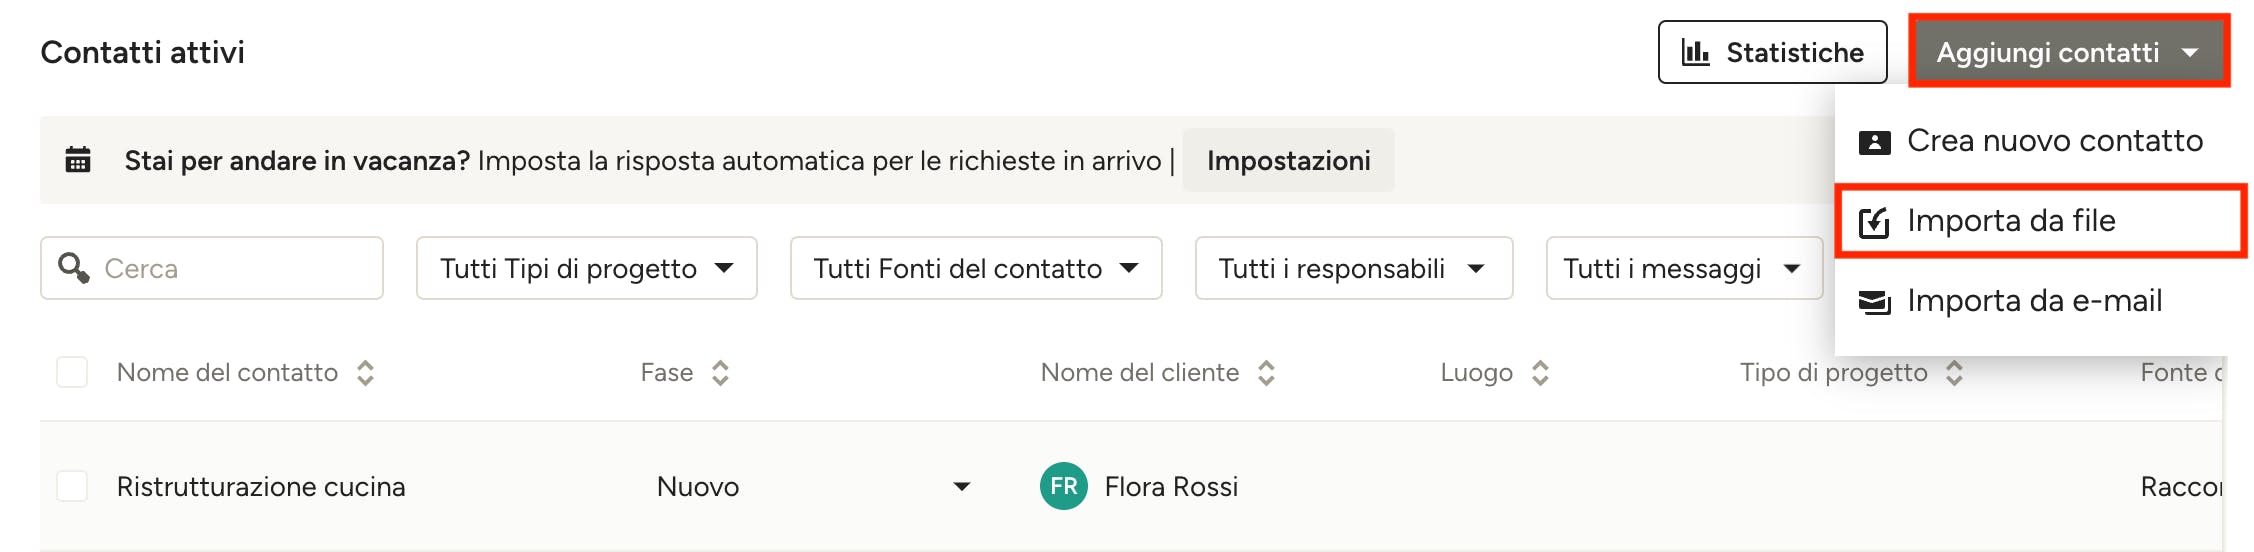
Task: Sort by Nome del contatto arrows
Action: 366,373
